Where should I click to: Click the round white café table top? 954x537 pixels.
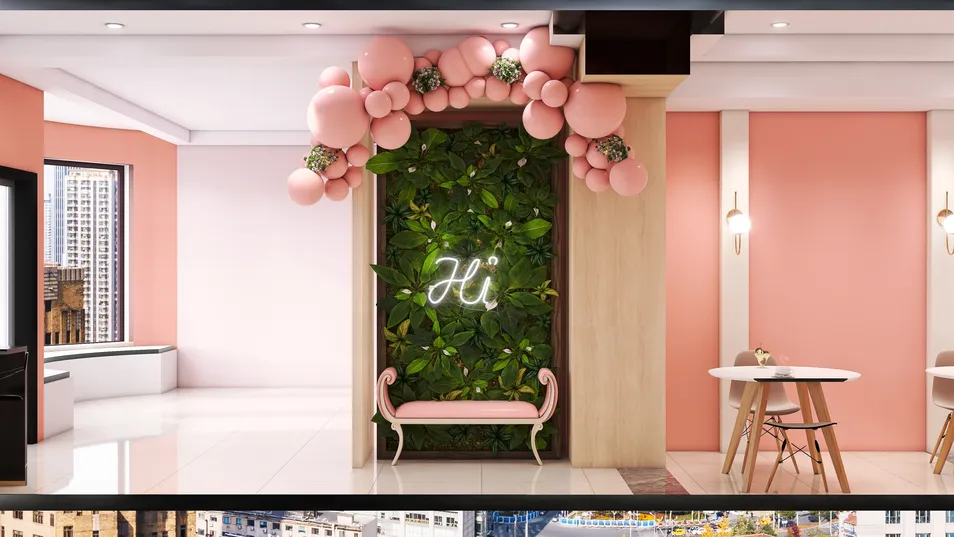(784, 375)
